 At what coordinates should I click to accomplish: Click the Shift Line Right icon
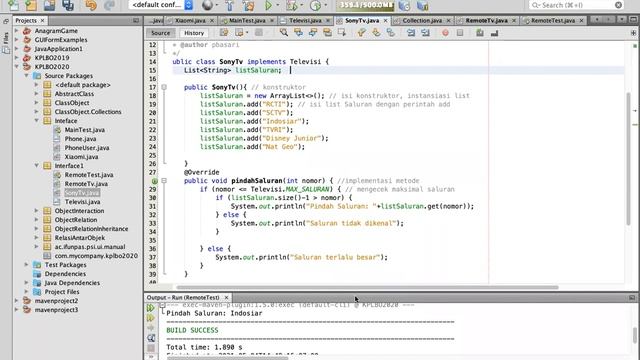point(425,33)
